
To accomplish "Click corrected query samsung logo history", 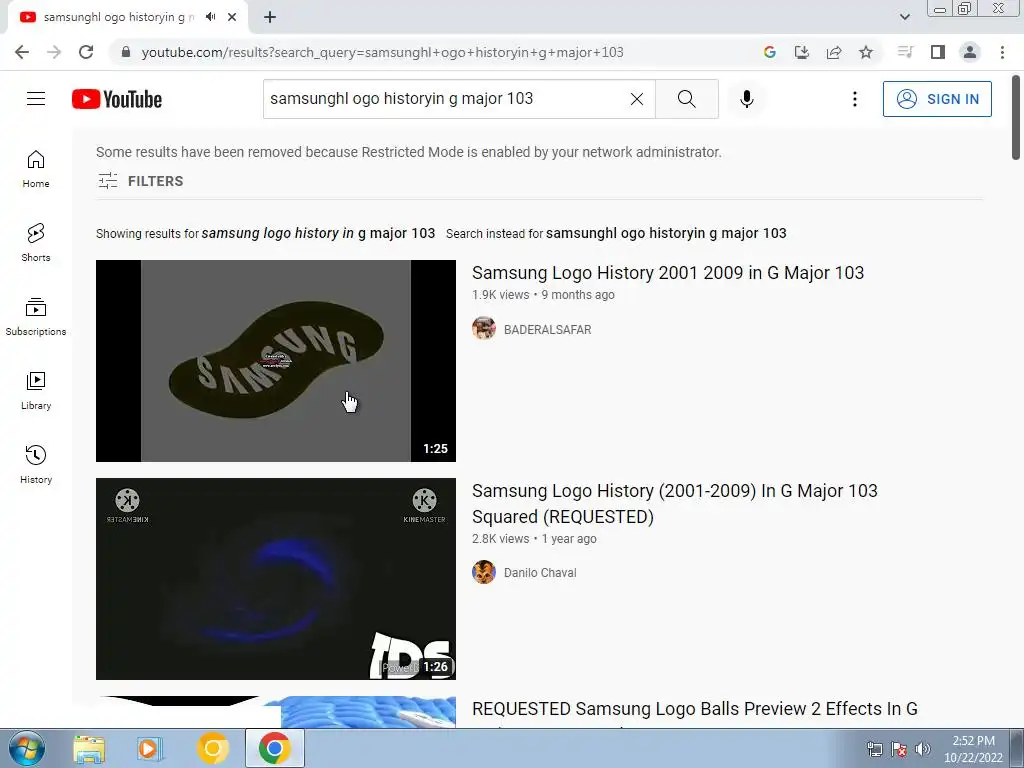I will pyautogui.click(x=318, y=233).
